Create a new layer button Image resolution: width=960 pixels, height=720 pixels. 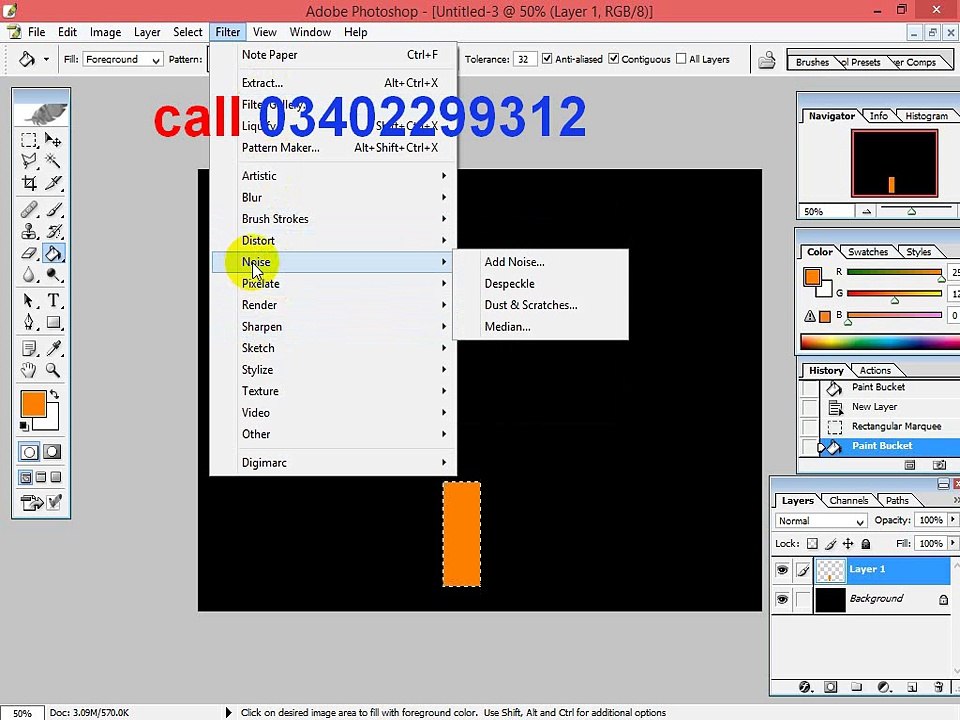(x=912, y=687)
